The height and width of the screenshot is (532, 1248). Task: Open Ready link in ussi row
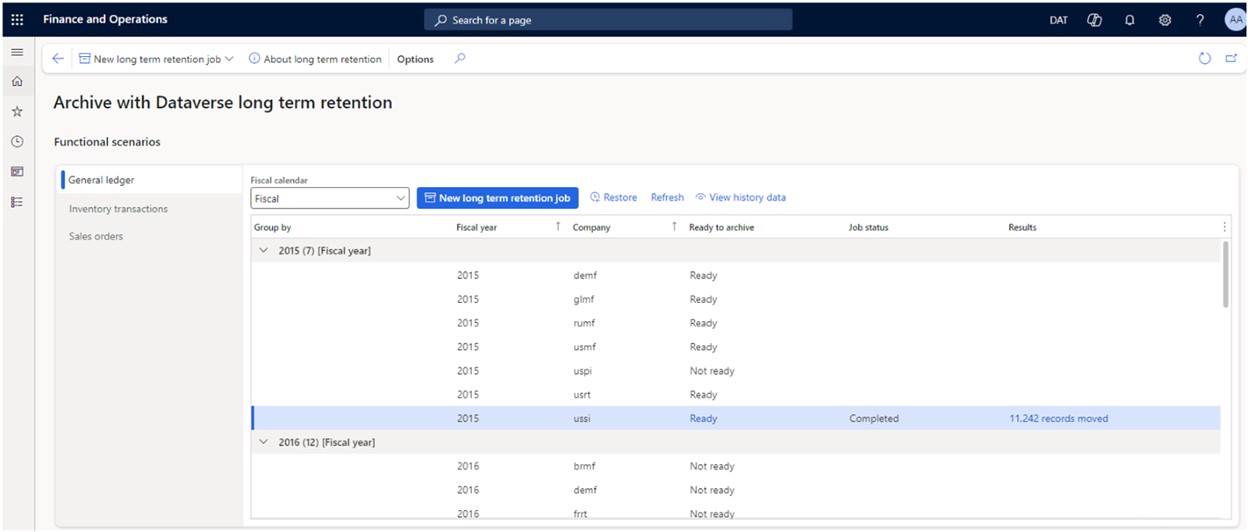click(x=703, y=418)
